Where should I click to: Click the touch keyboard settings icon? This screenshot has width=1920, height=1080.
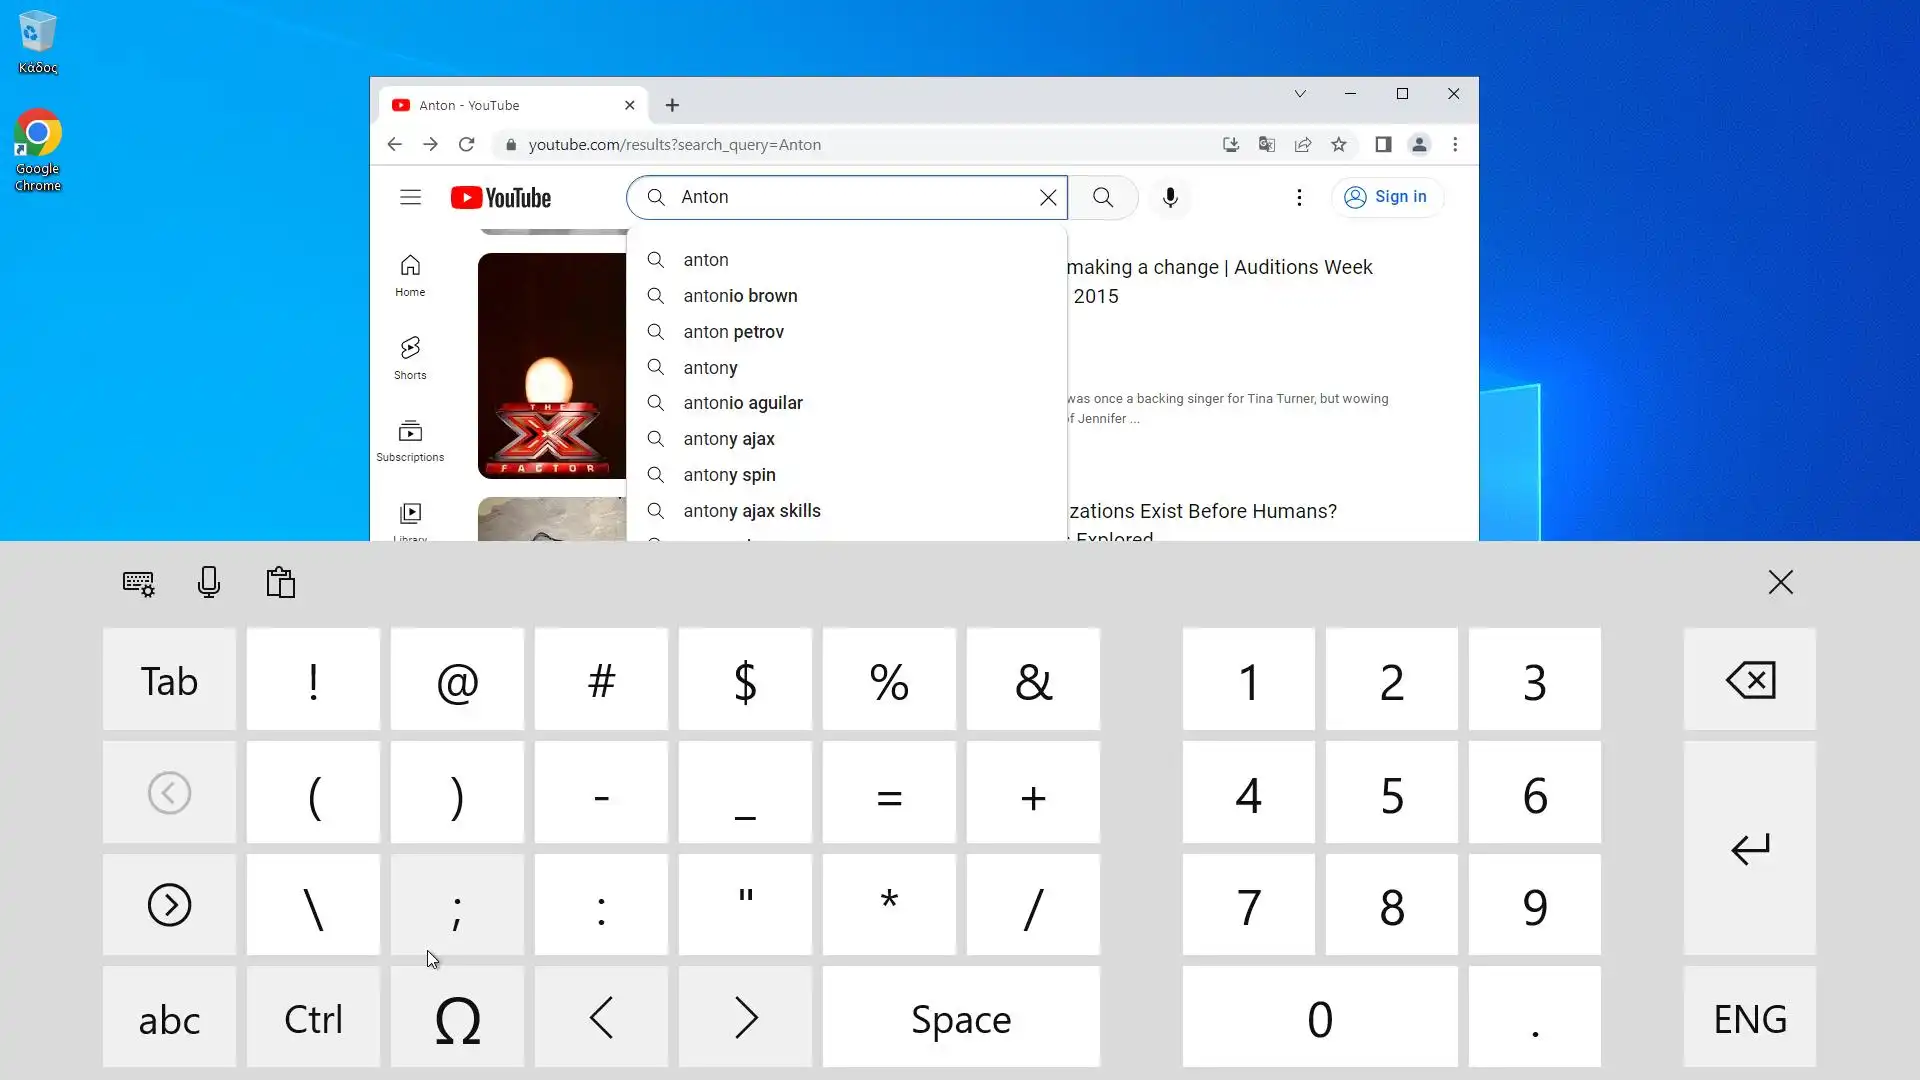tap(138, 583)
